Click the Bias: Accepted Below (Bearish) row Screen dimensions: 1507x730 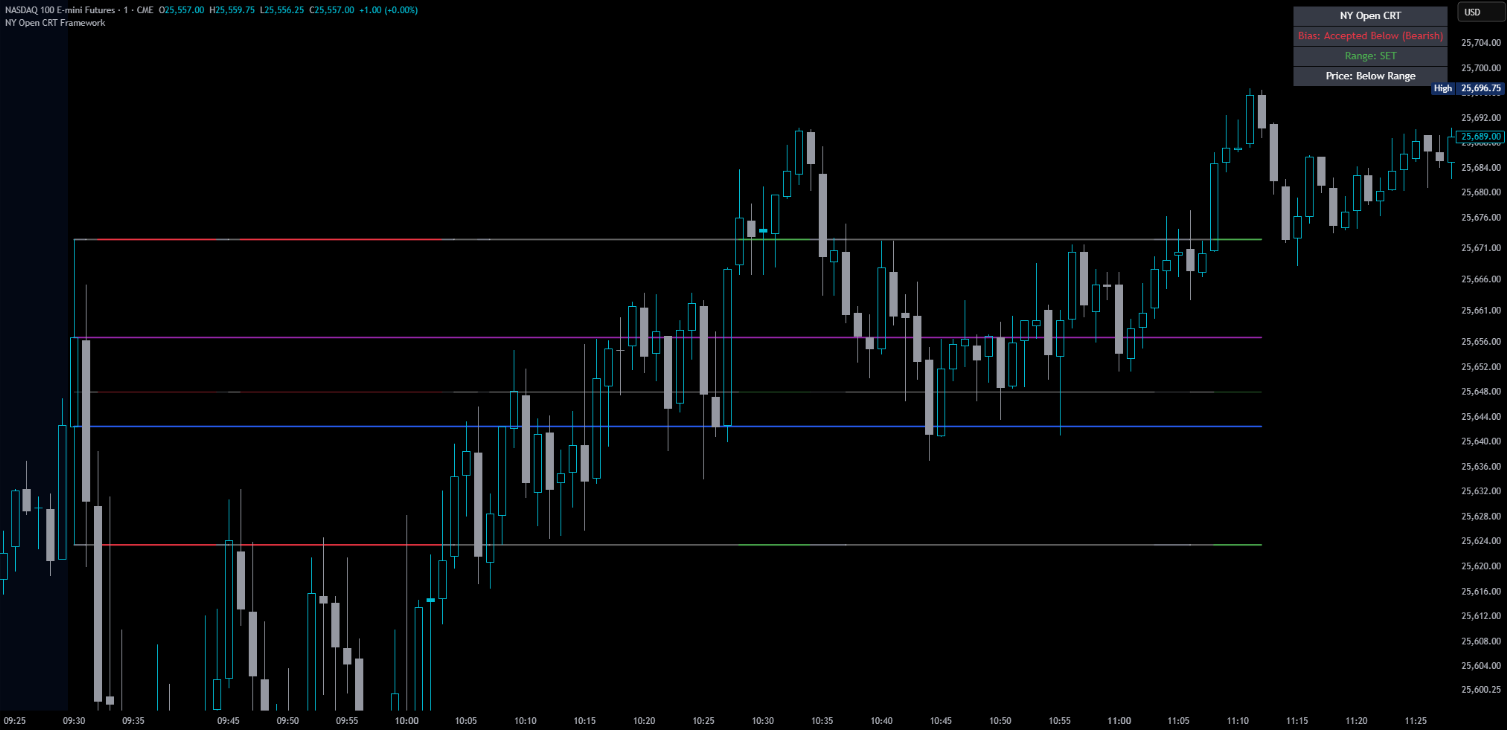[x=1370, y=35]
